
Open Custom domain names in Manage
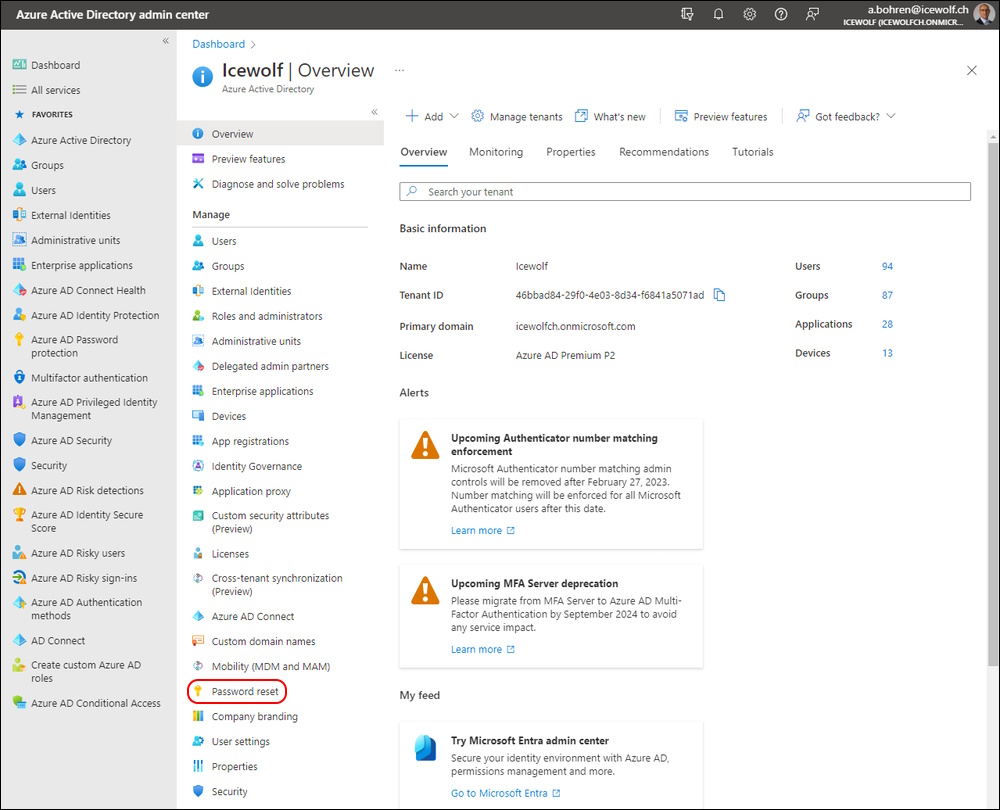coord(263,641)
